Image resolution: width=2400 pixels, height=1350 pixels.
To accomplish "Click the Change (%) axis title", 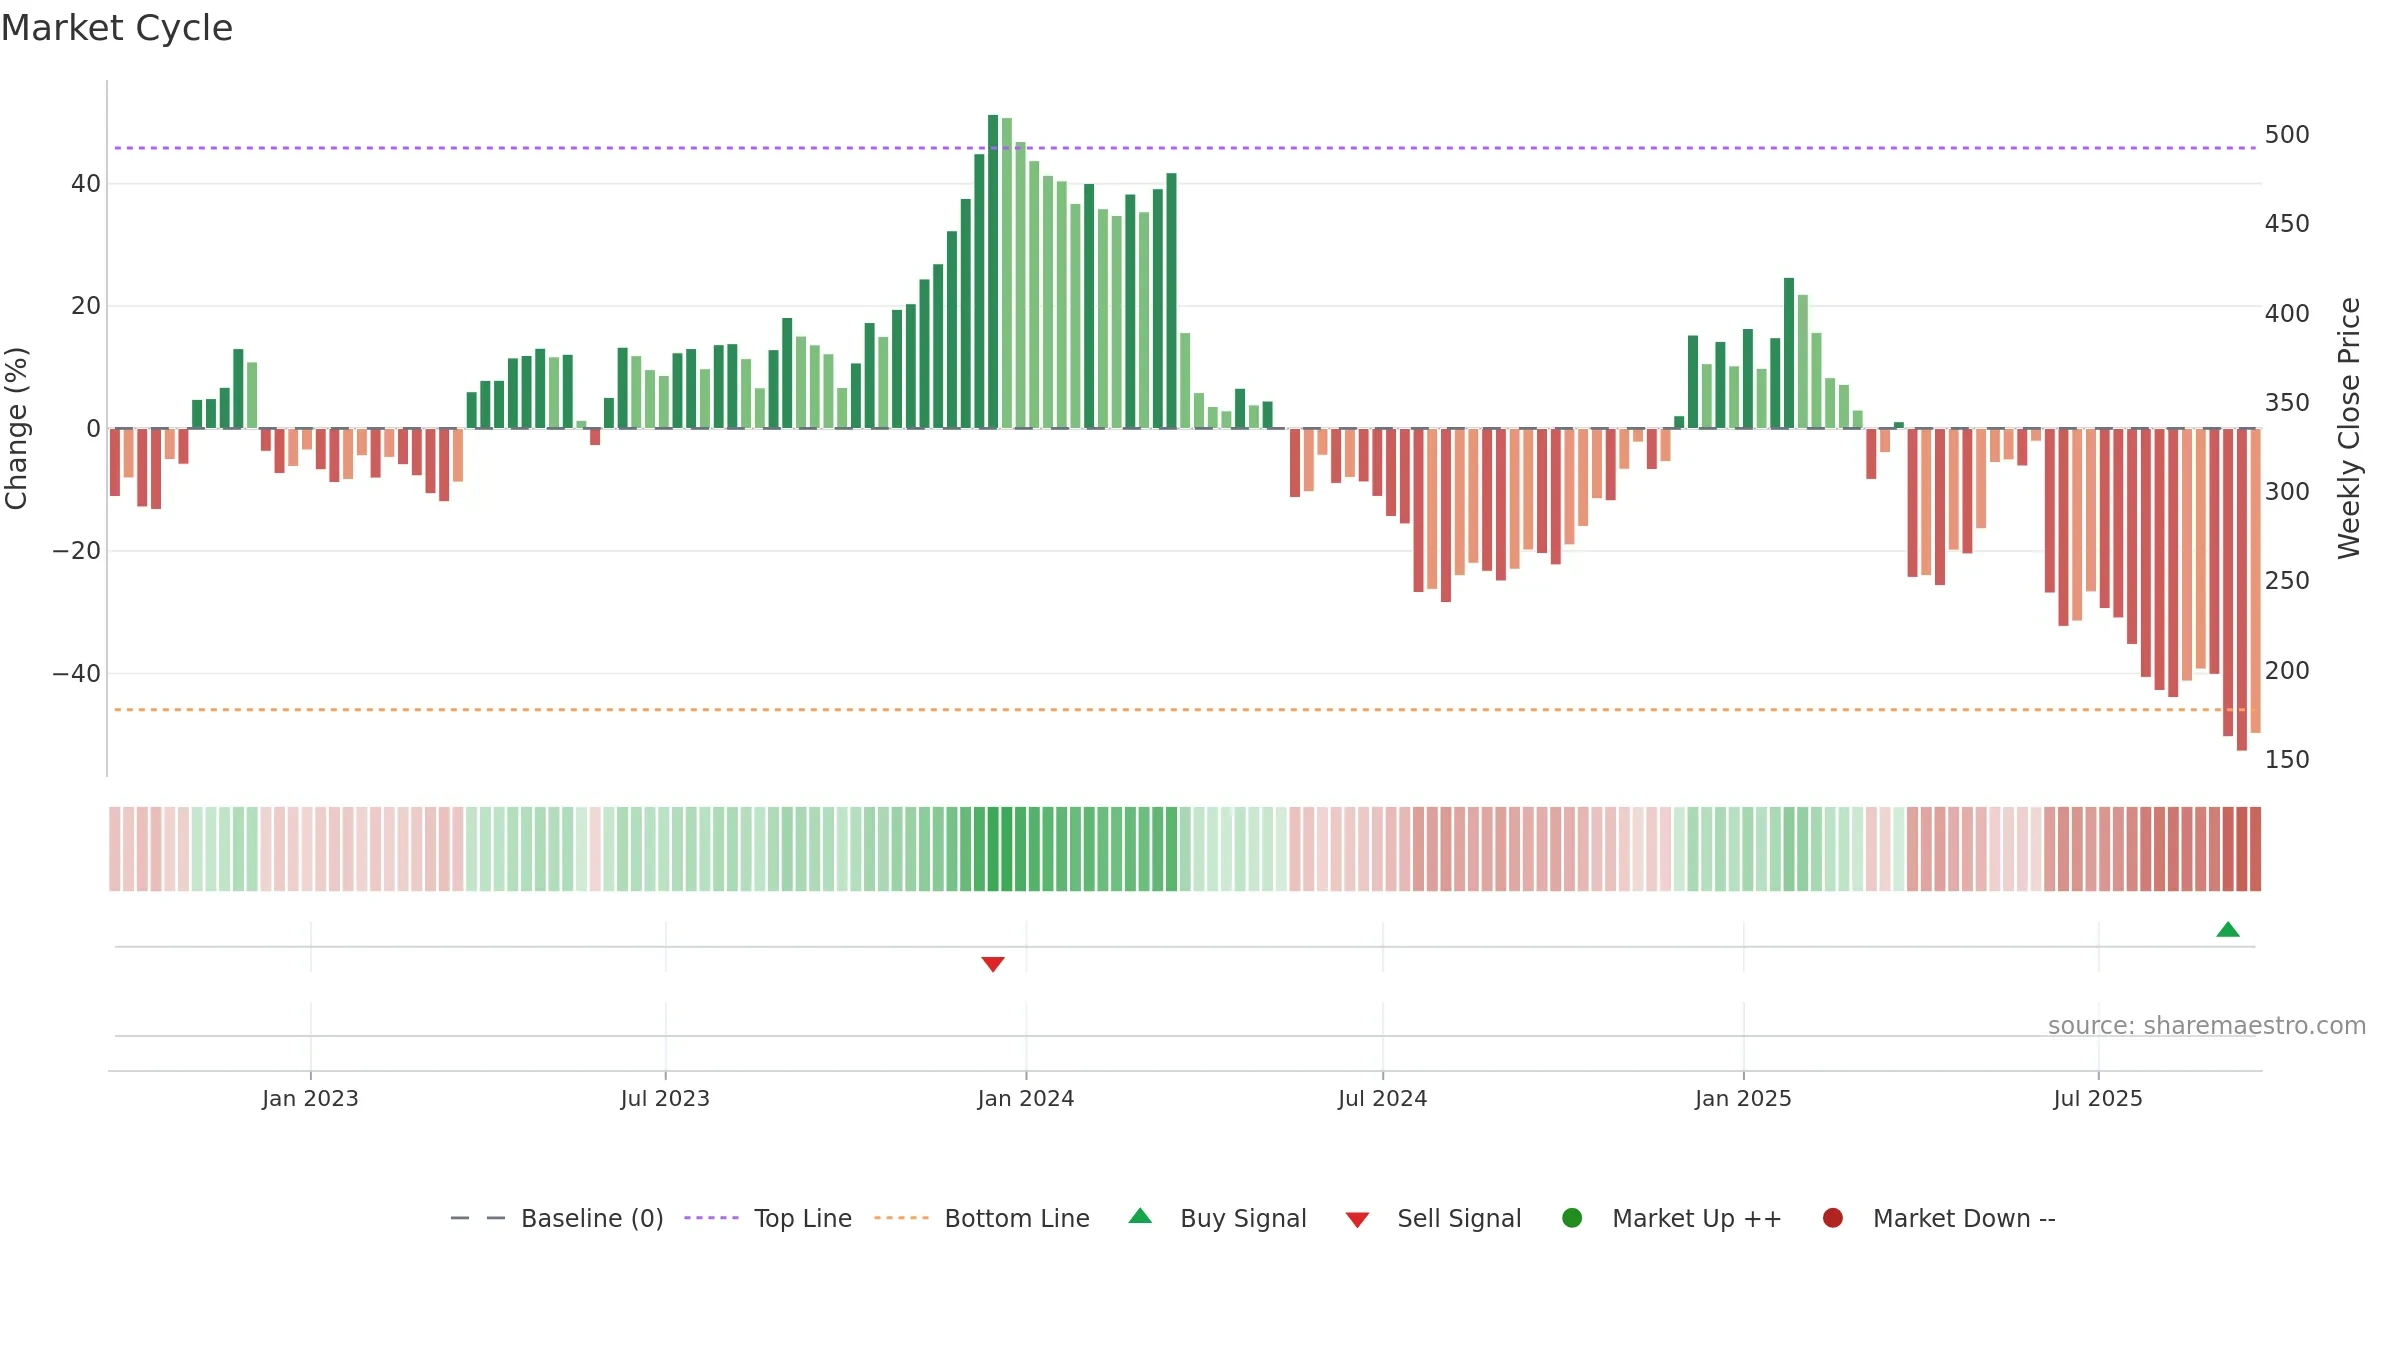I will [16, 428].
